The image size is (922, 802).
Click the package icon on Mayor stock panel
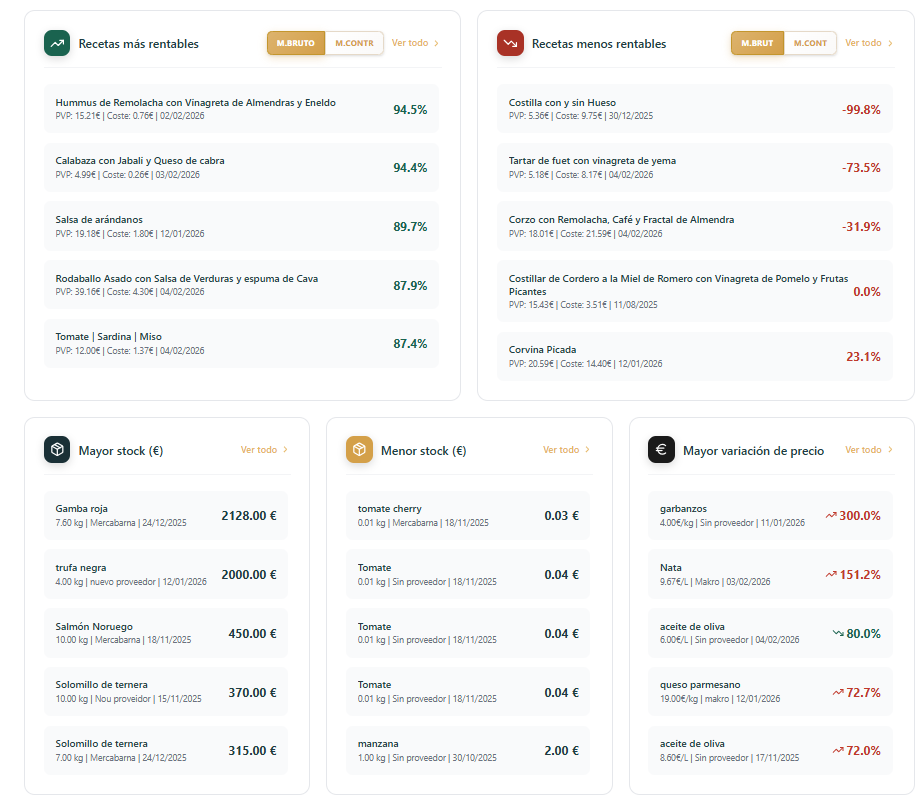click(x=55, y=450)
